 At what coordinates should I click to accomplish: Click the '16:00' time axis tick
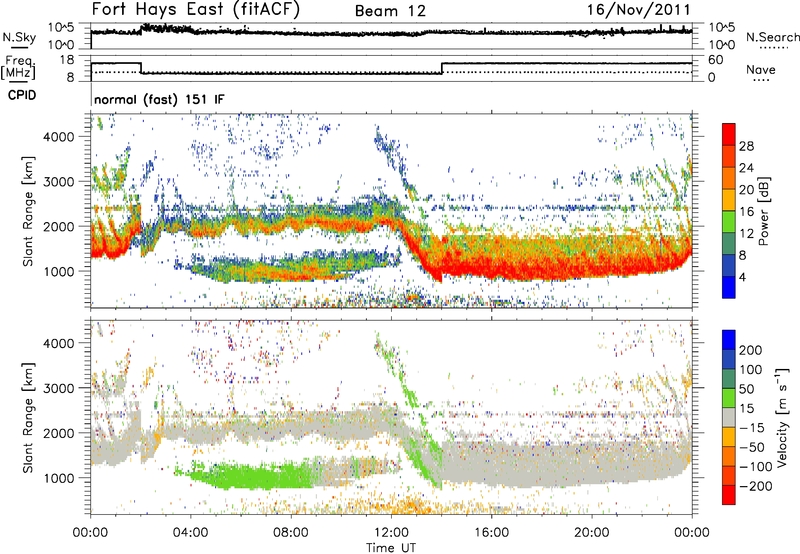491,532
